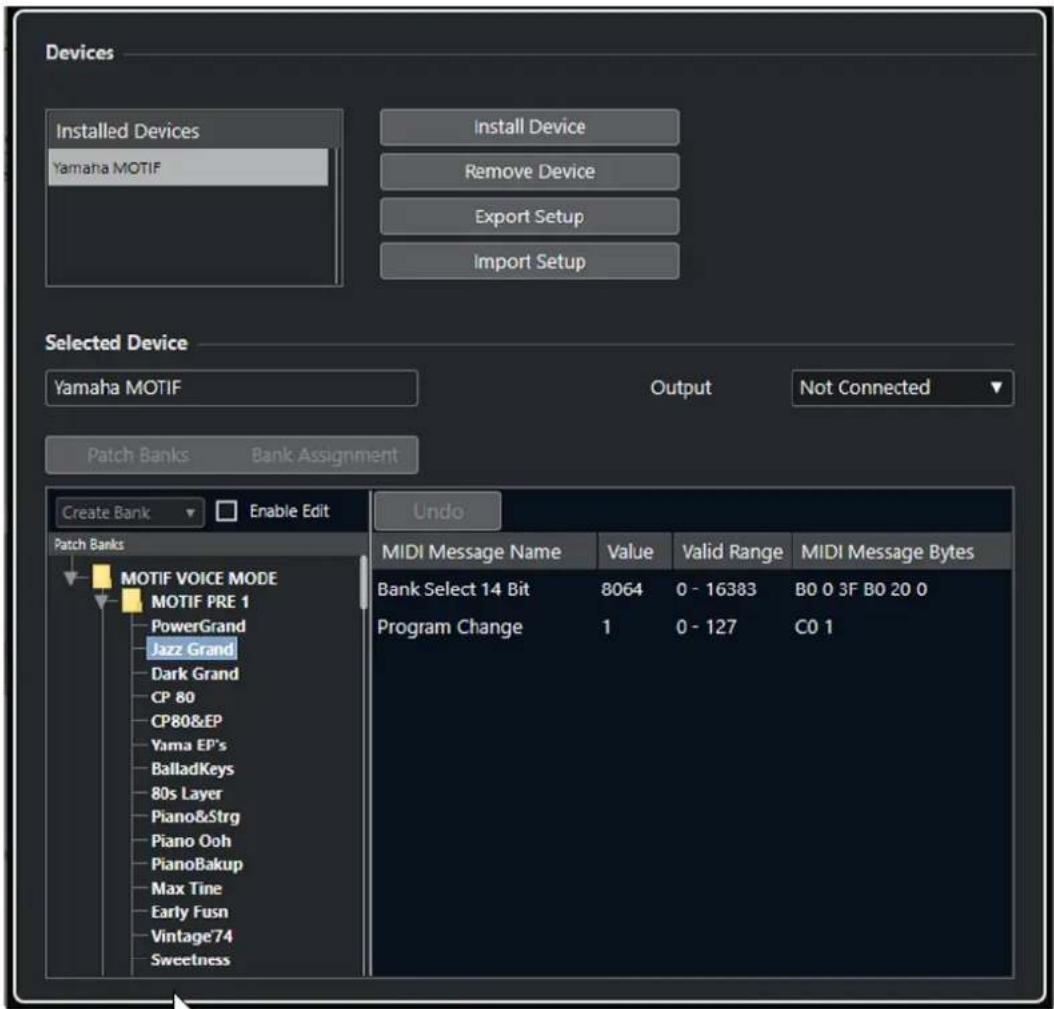Viewport: 1054px width, 1009px height.
Task: Select the 80s Layer patch
Action: point(186,793)
